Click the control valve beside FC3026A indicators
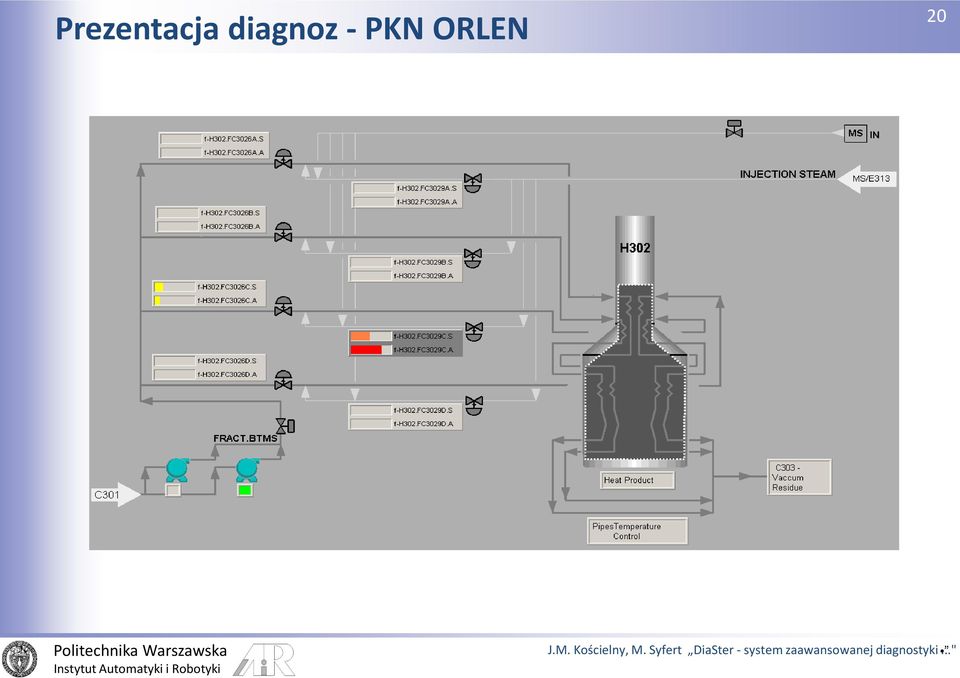Screen dimensions: 960x678 click(283, 159)
